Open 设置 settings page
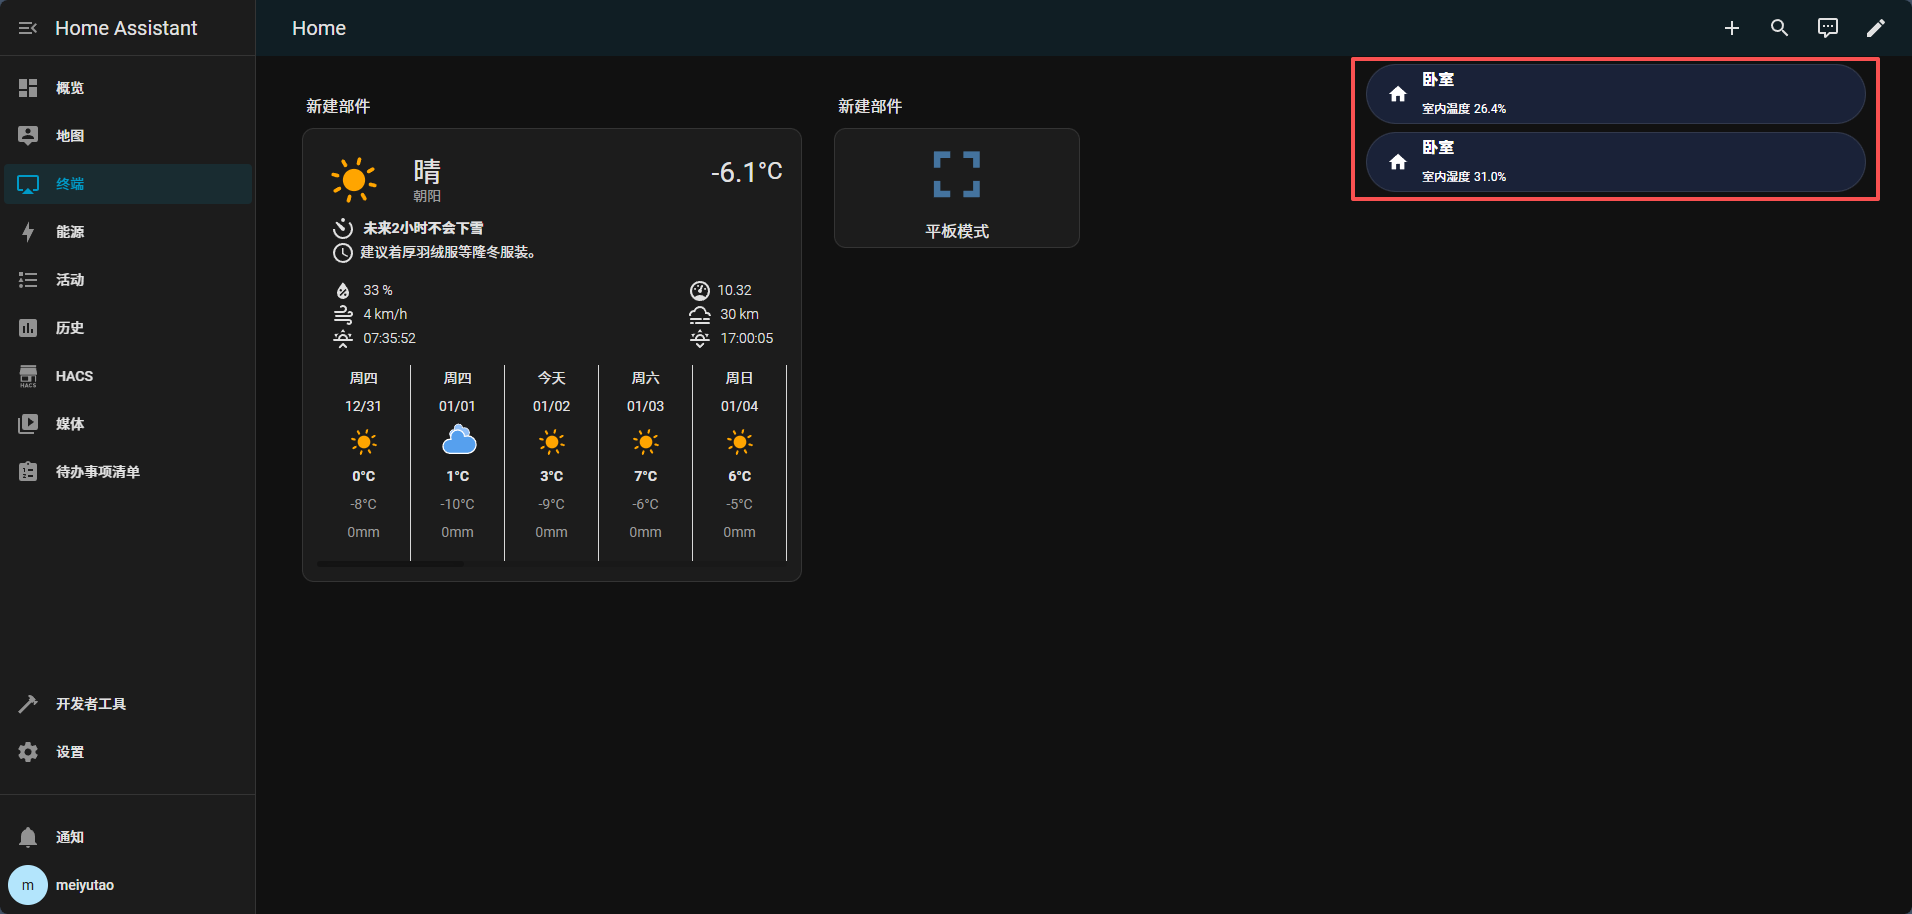Viewport: 1912px width, 914px height. pyautogui.click(x=70, y=752)
